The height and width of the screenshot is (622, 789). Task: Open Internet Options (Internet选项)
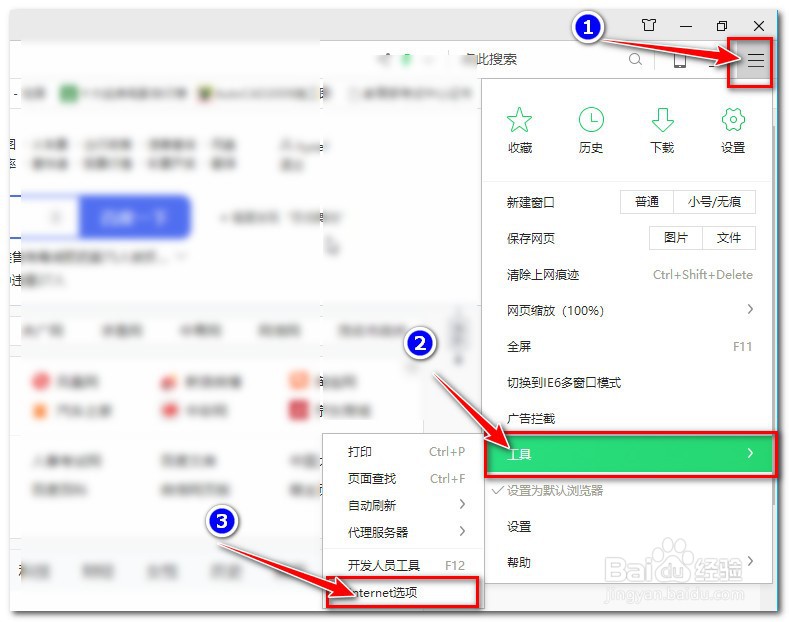click(x=402, y=592)
